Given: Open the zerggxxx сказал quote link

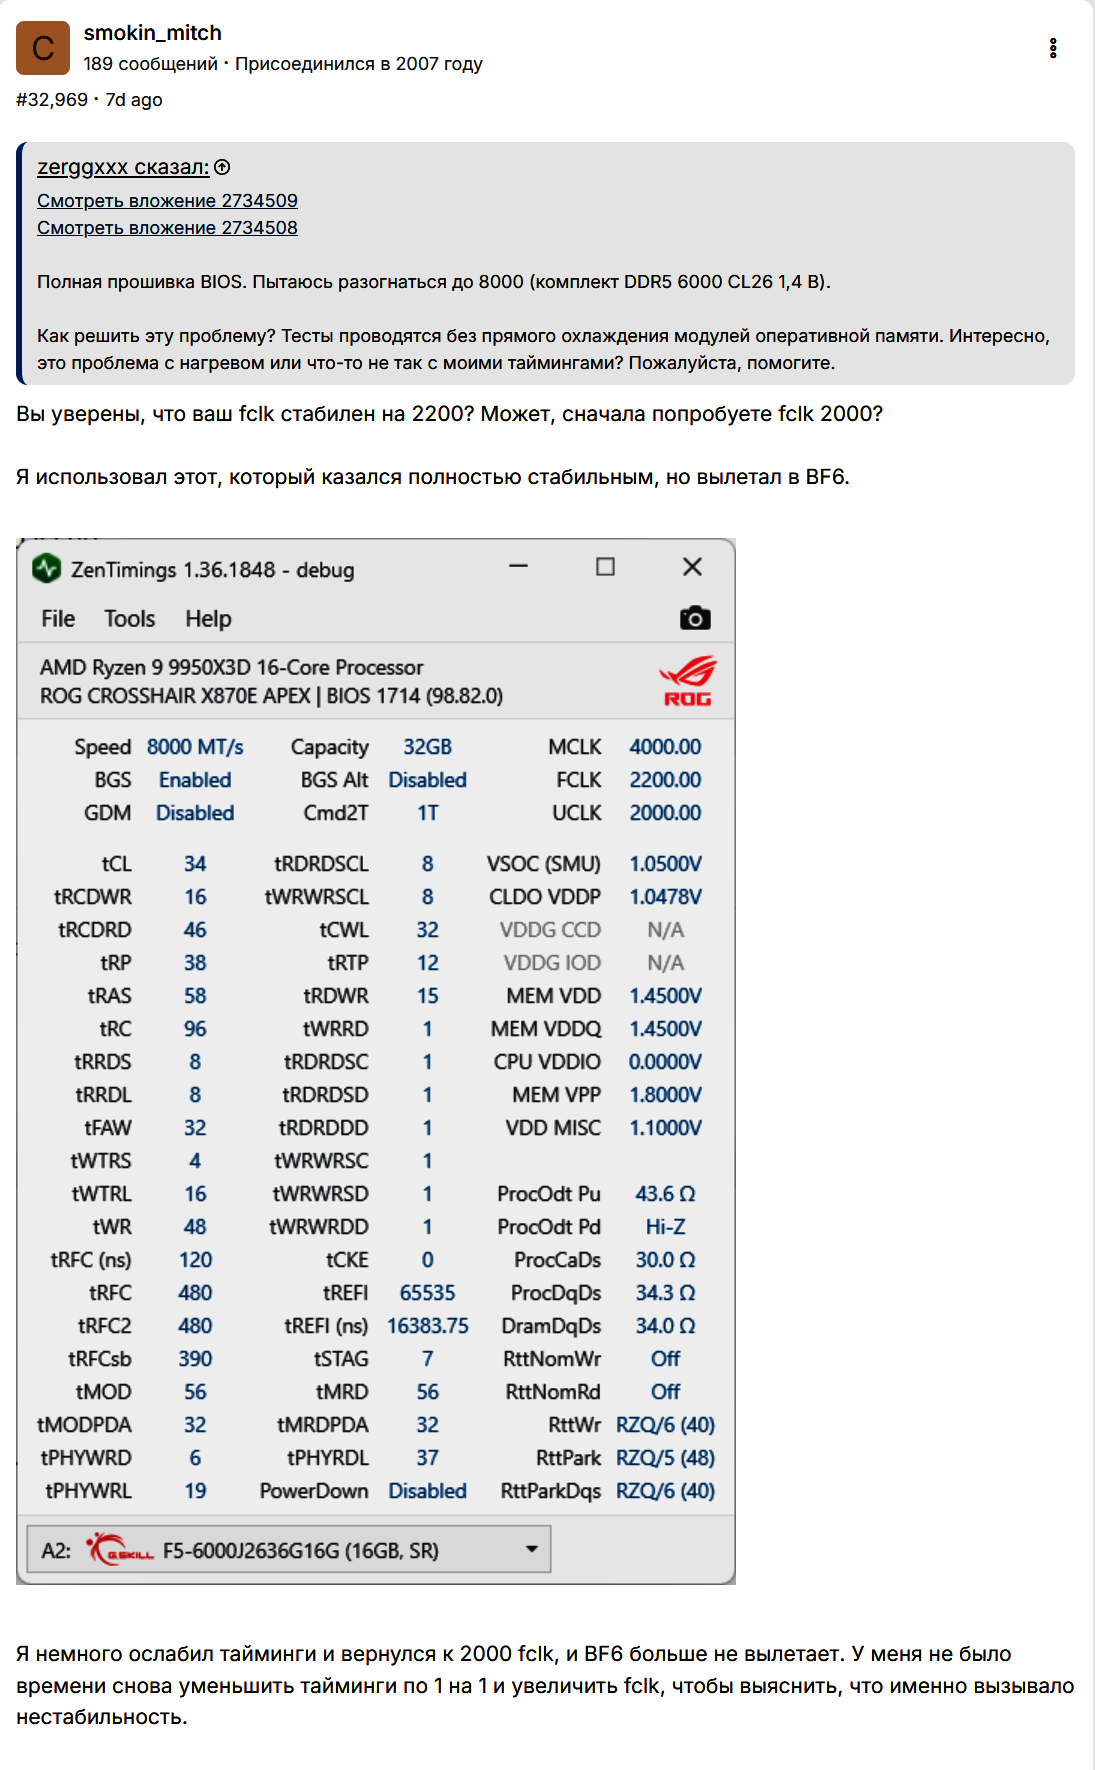Looking at the screenshot, I should tap(123, 167).
